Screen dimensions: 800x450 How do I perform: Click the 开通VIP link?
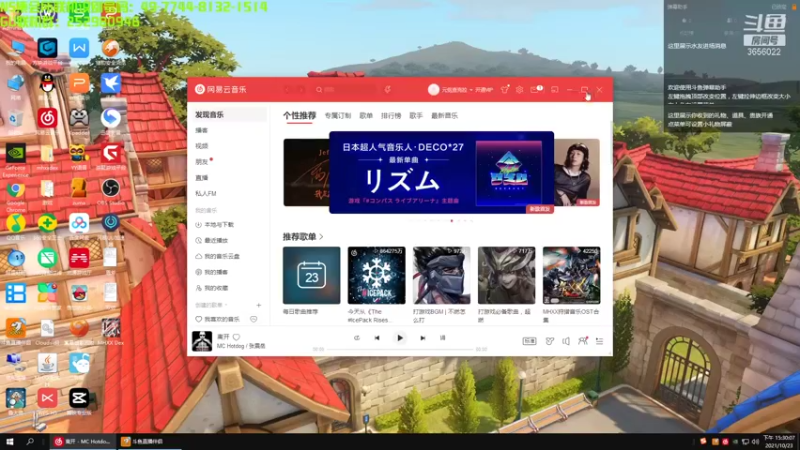click(484, 90)
